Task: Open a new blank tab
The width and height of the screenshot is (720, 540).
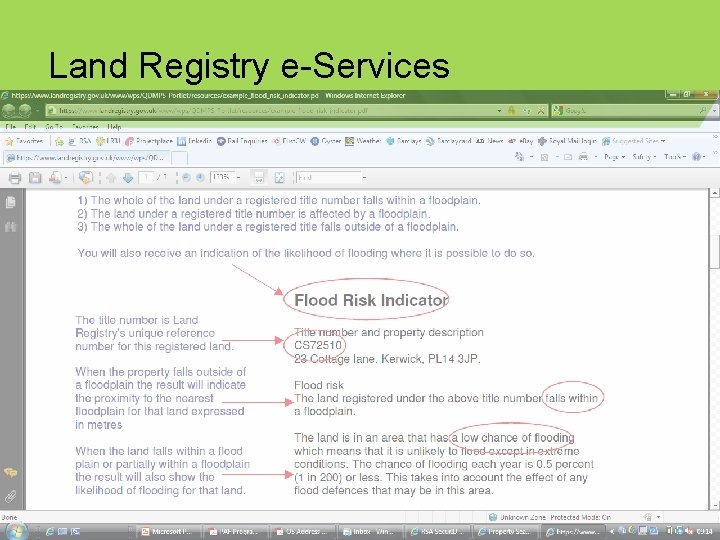Action: coord(179,158)
